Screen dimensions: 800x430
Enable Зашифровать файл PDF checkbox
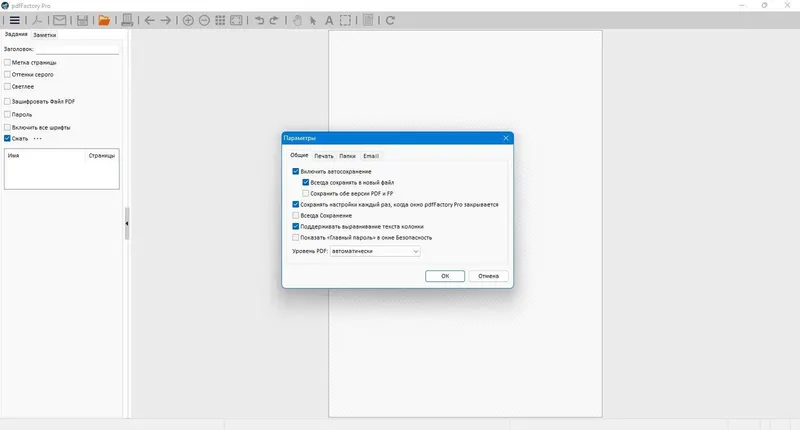tap(7, 102)
